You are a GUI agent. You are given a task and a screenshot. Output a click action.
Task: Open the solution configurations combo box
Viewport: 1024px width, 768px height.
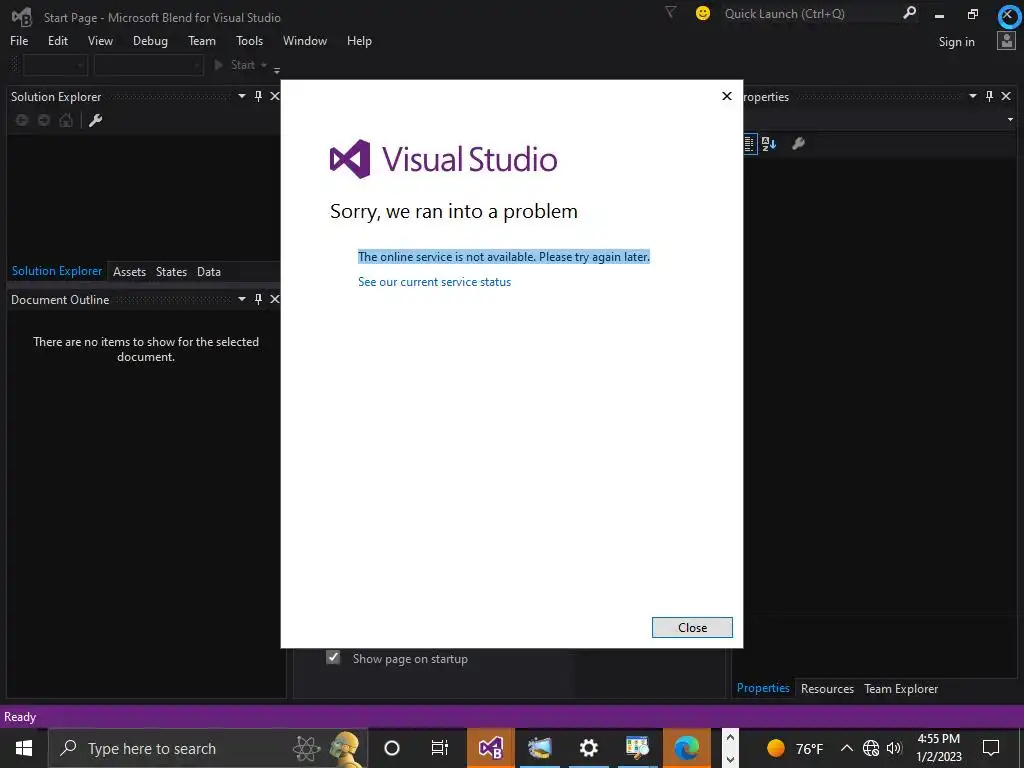coord(55,65)
